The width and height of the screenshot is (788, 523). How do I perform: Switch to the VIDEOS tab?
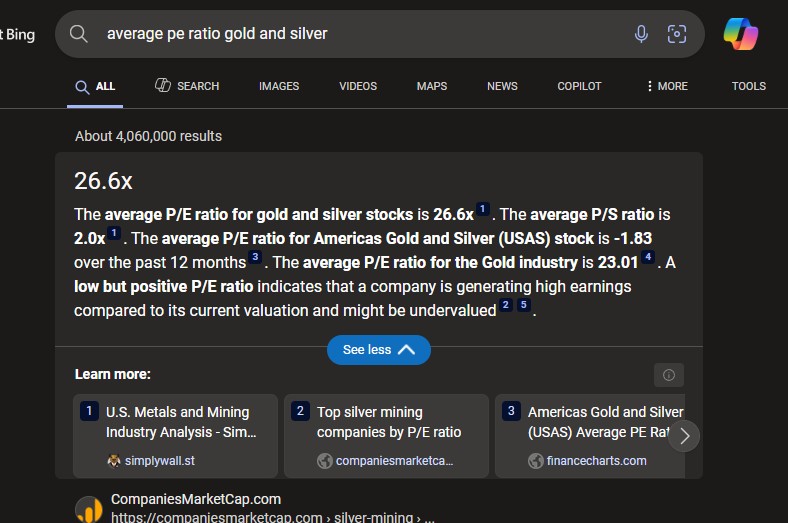click(358, 86)
